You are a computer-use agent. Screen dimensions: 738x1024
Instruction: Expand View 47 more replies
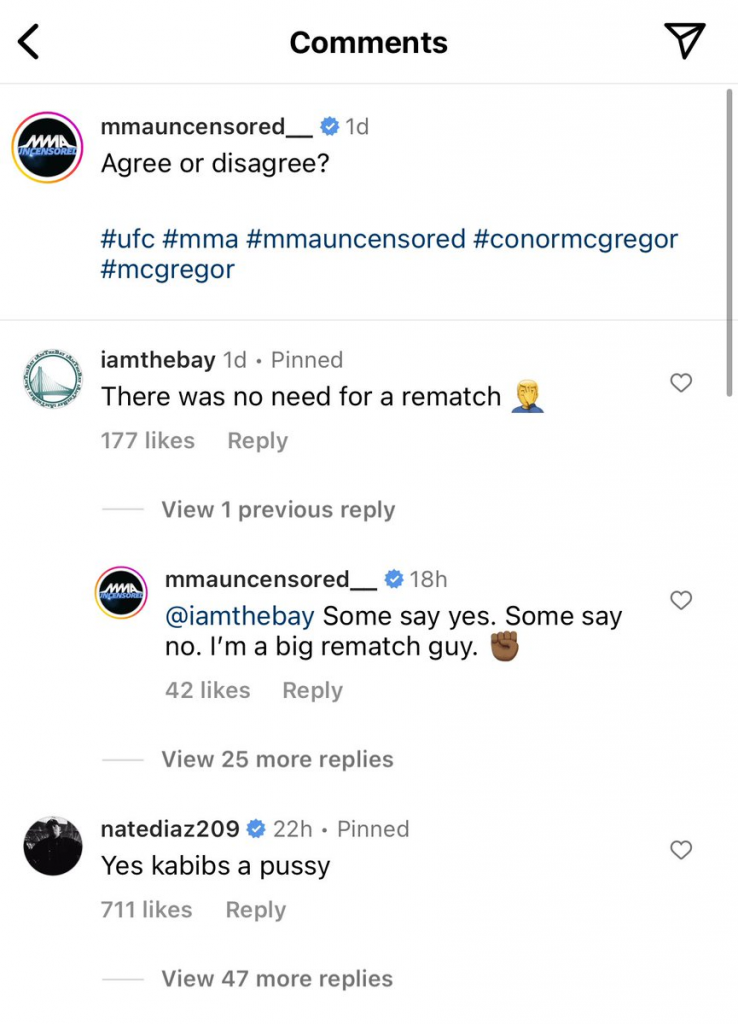tap(277, 979)
